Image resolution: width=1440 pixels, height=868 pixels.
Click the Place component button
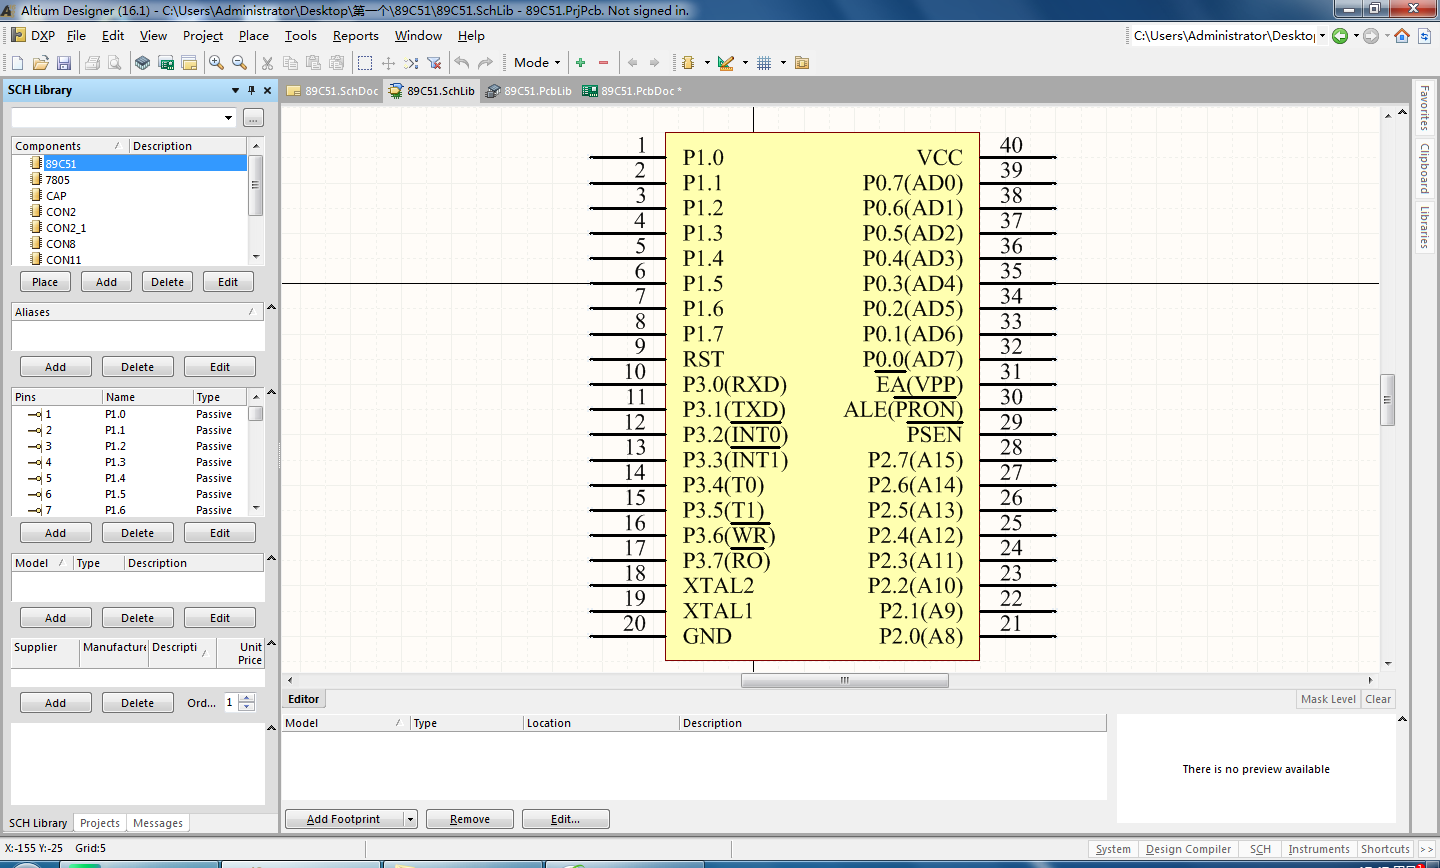coord(45,282)
